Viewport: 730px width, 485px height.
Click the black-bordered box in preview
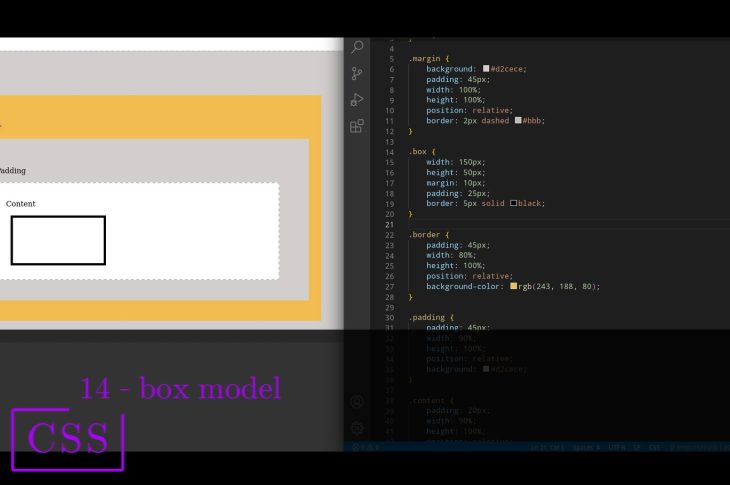(58, 240)
